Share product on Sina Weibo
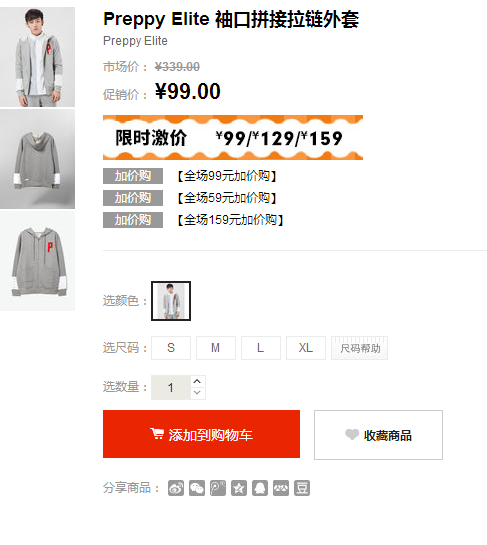 pyautogui.click(x=176, y=488)
